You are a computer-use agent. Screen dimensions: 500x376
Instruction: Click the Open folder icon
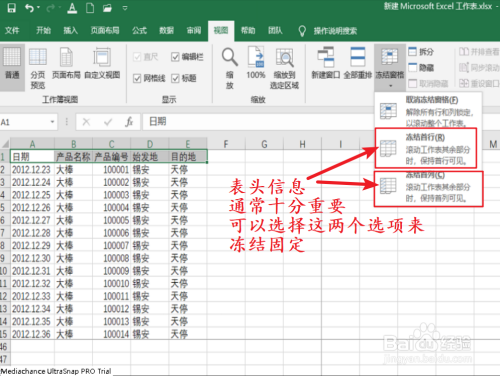click(107, 8)
